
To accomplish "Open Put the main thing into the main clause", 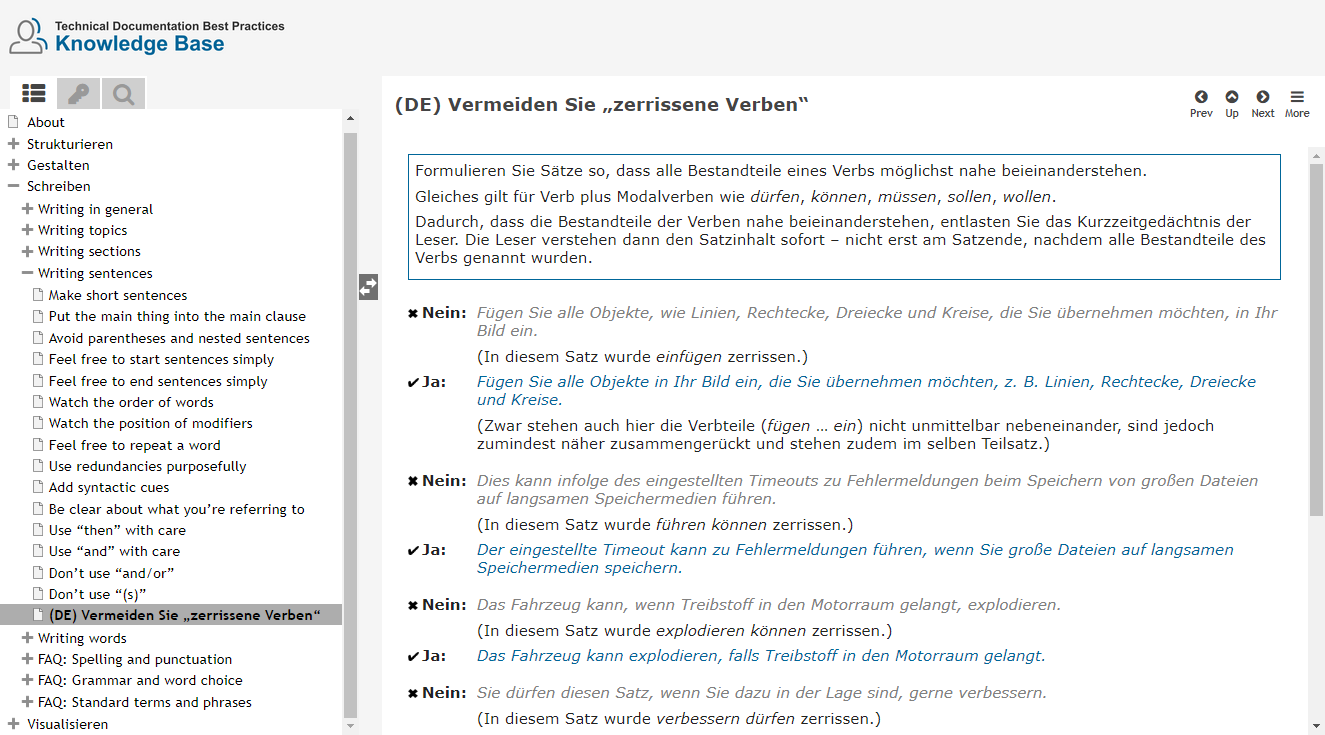I will coord(177,316).
